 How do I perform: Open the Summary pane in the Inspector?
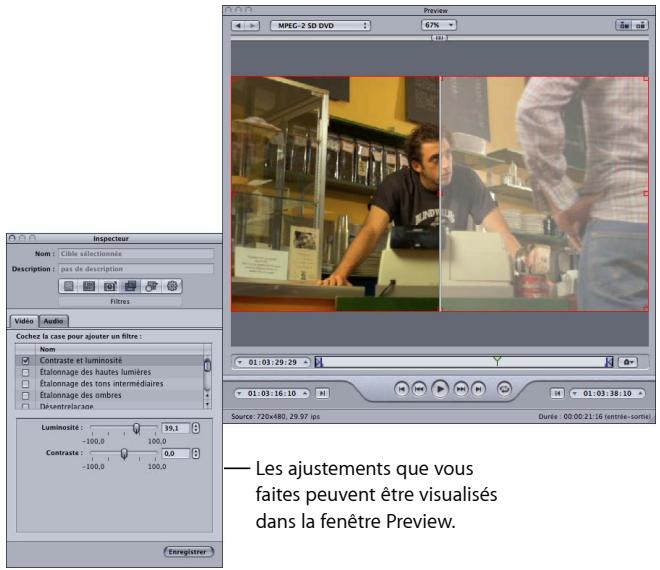coord(69,286)
